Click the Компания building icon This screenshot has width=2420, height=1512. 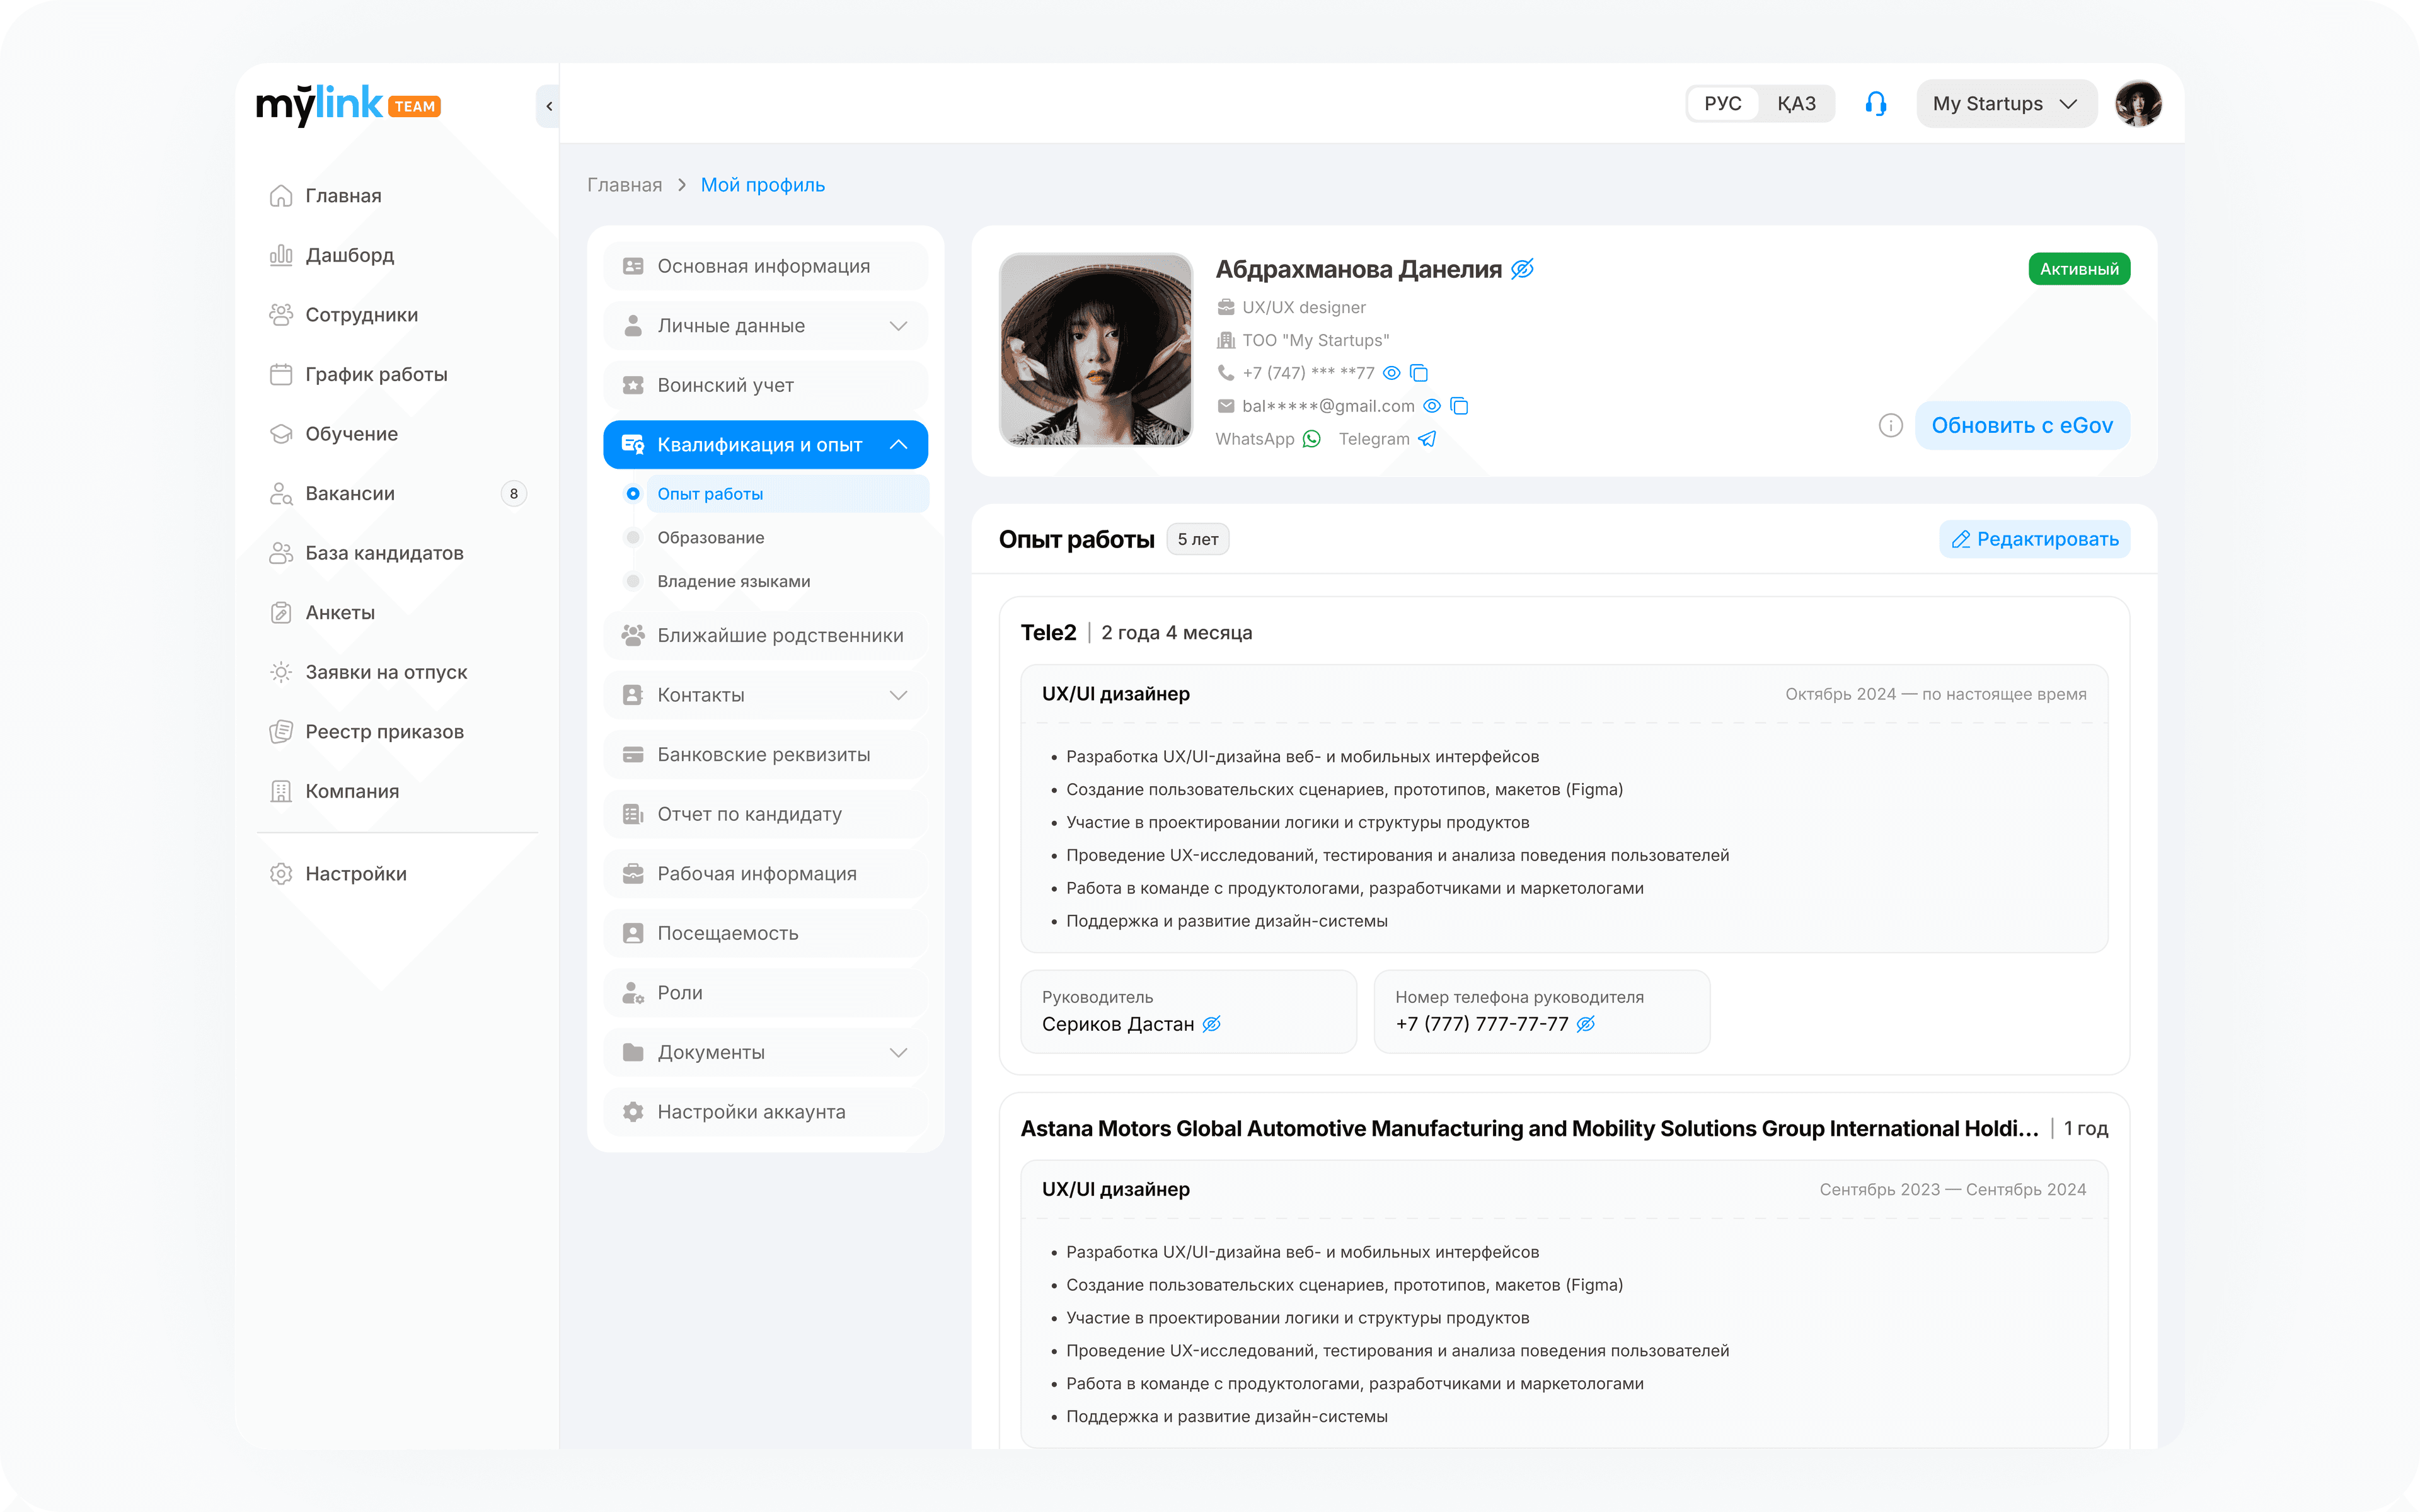click(281, 791)
